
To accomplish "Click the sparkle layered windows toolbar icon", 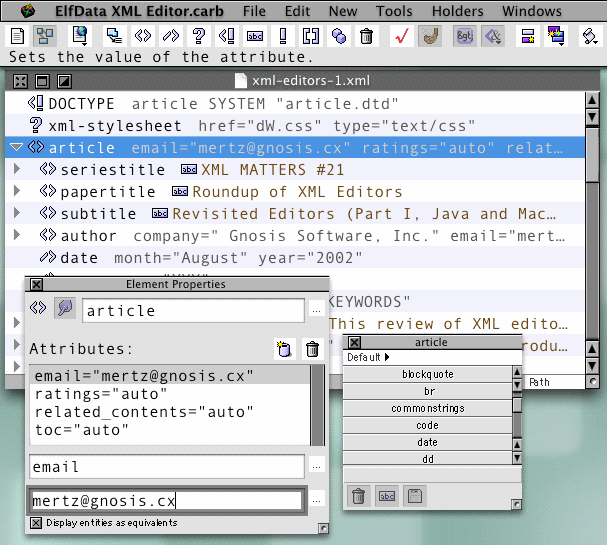I will pyautogui.click(x=556, y=36).
